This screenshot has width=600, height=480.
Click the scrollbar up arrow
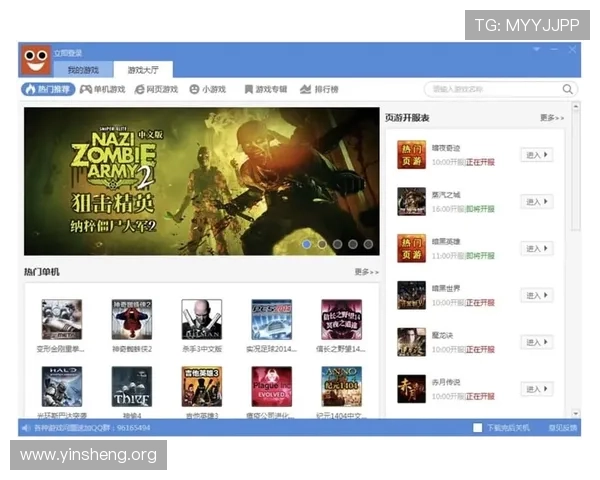(x=576, y=105)
